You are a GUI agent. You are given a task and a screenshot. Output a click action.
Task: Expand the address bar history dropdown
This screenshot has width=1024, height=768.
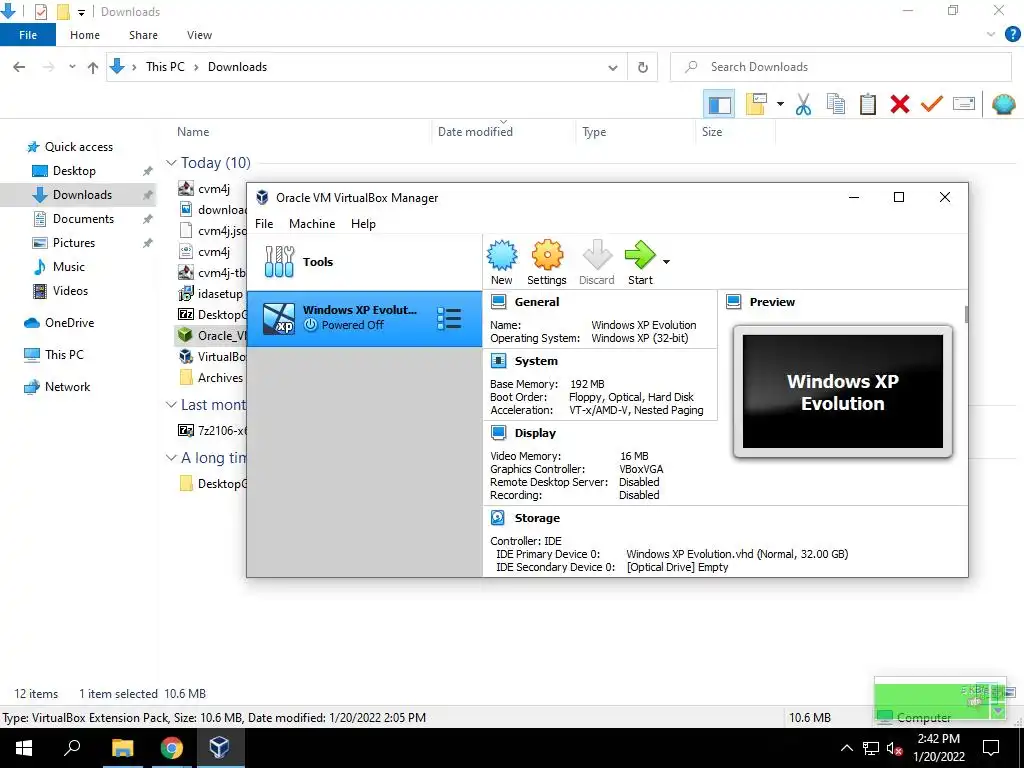(x=613, y=67)
